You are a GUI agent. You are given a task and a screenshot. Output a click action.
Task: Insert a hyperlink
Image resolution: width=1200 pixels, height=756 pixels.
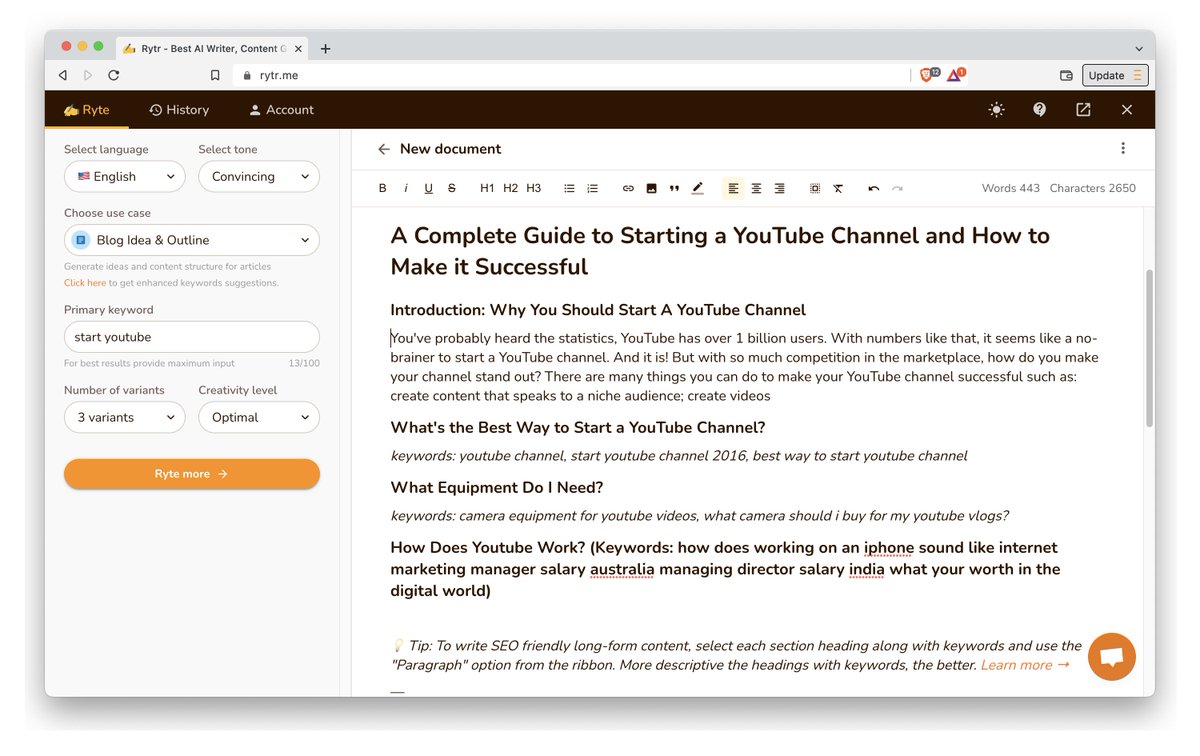628,188
